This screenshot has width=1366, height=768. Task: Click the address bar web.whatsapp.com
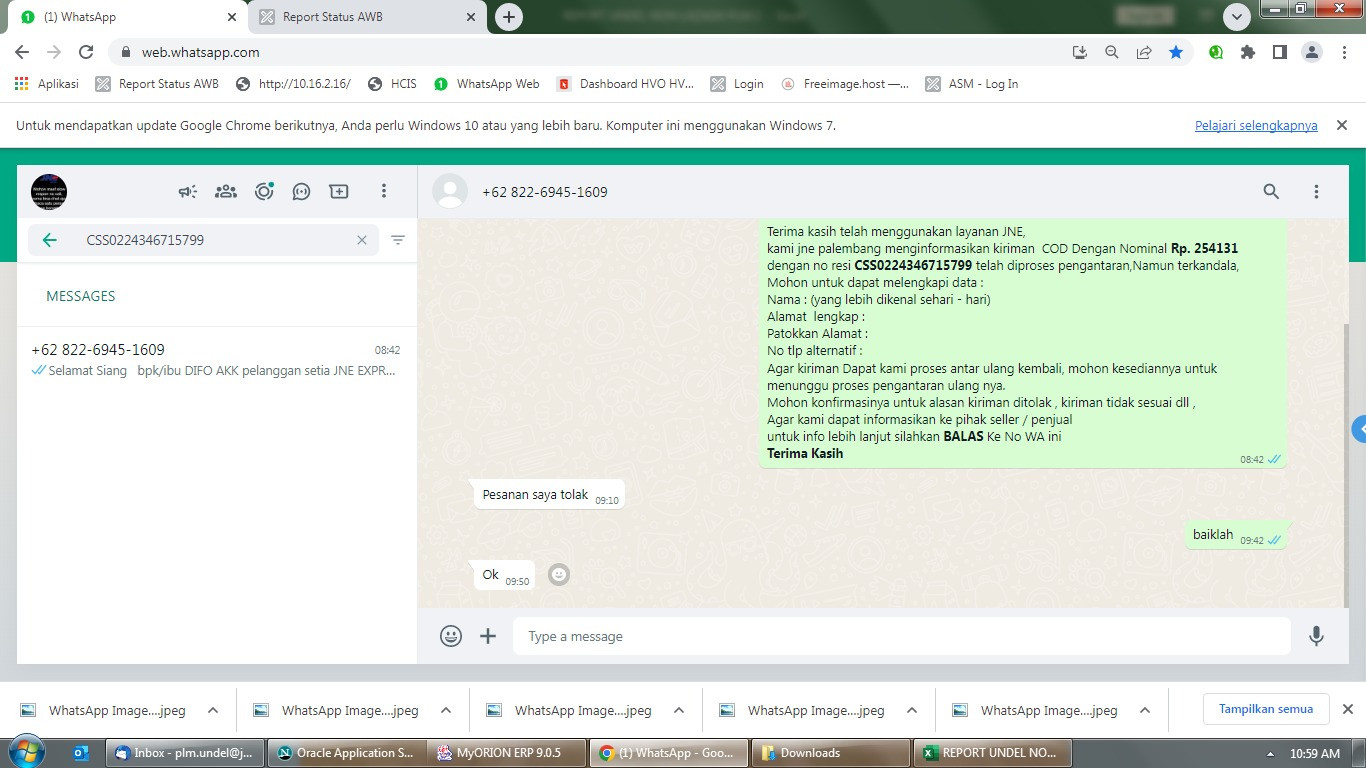[x=200, y=52]
